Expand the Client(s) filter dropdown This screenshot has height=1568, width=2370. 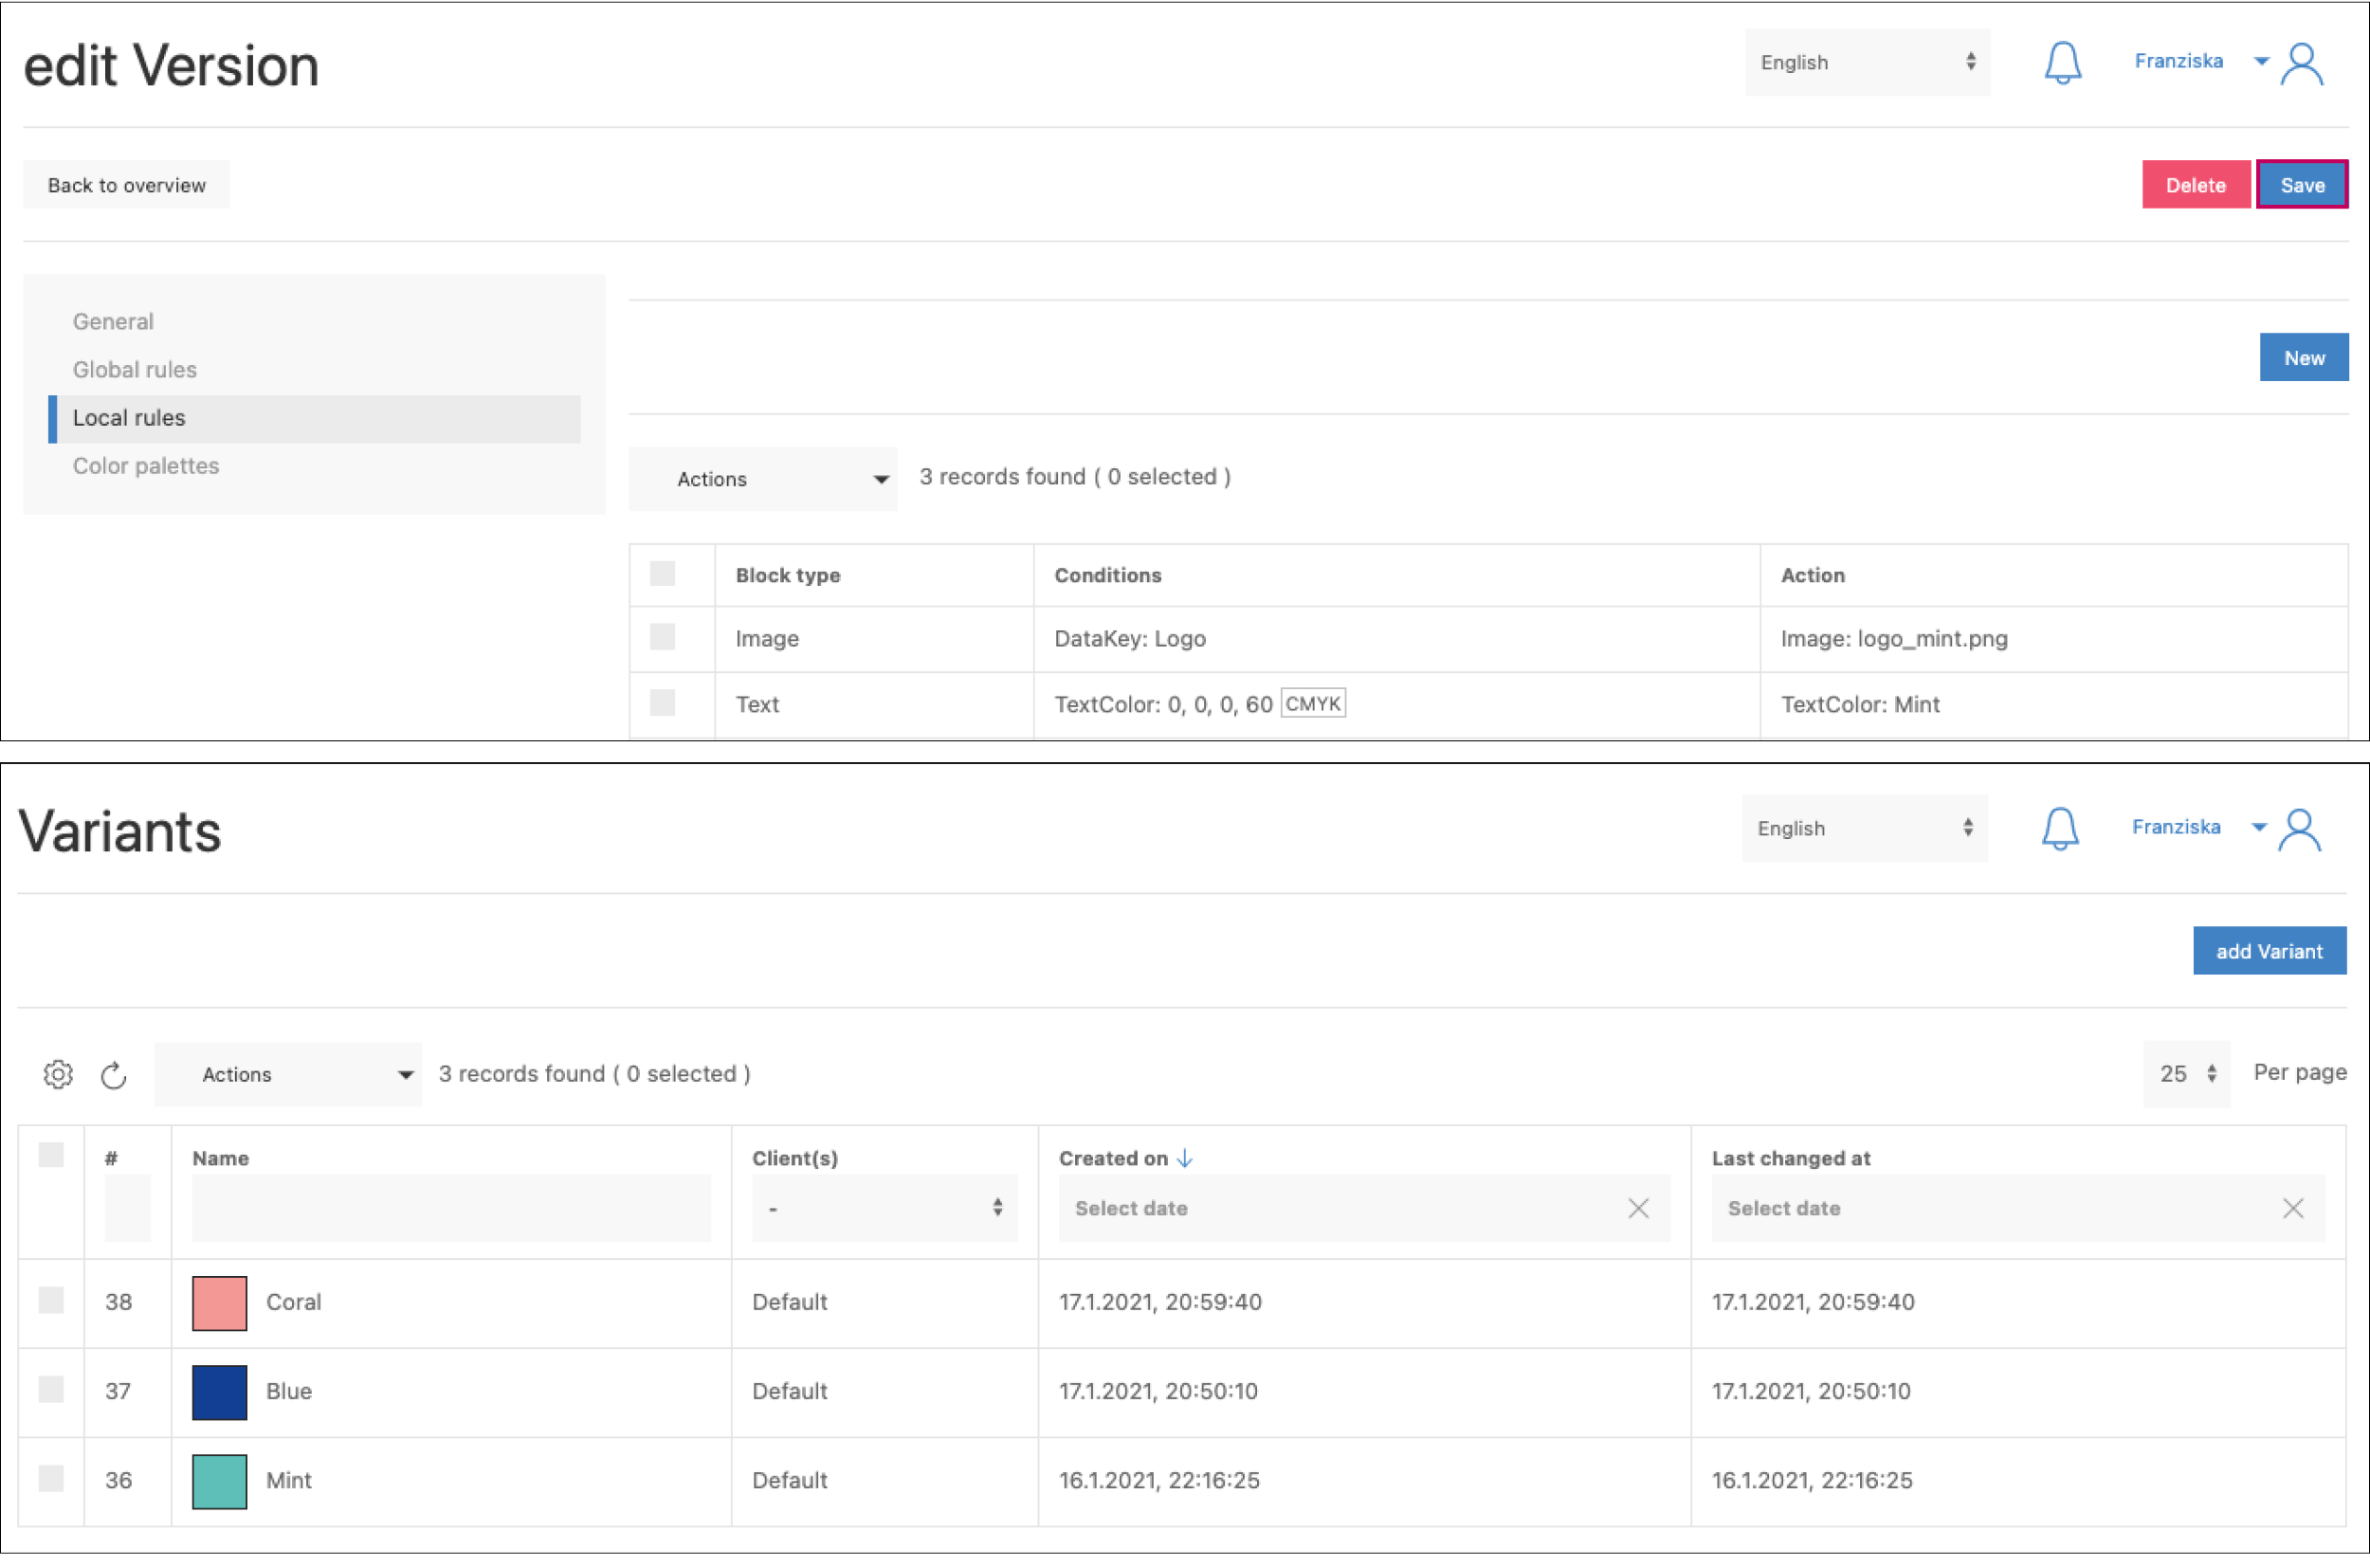884,1208
